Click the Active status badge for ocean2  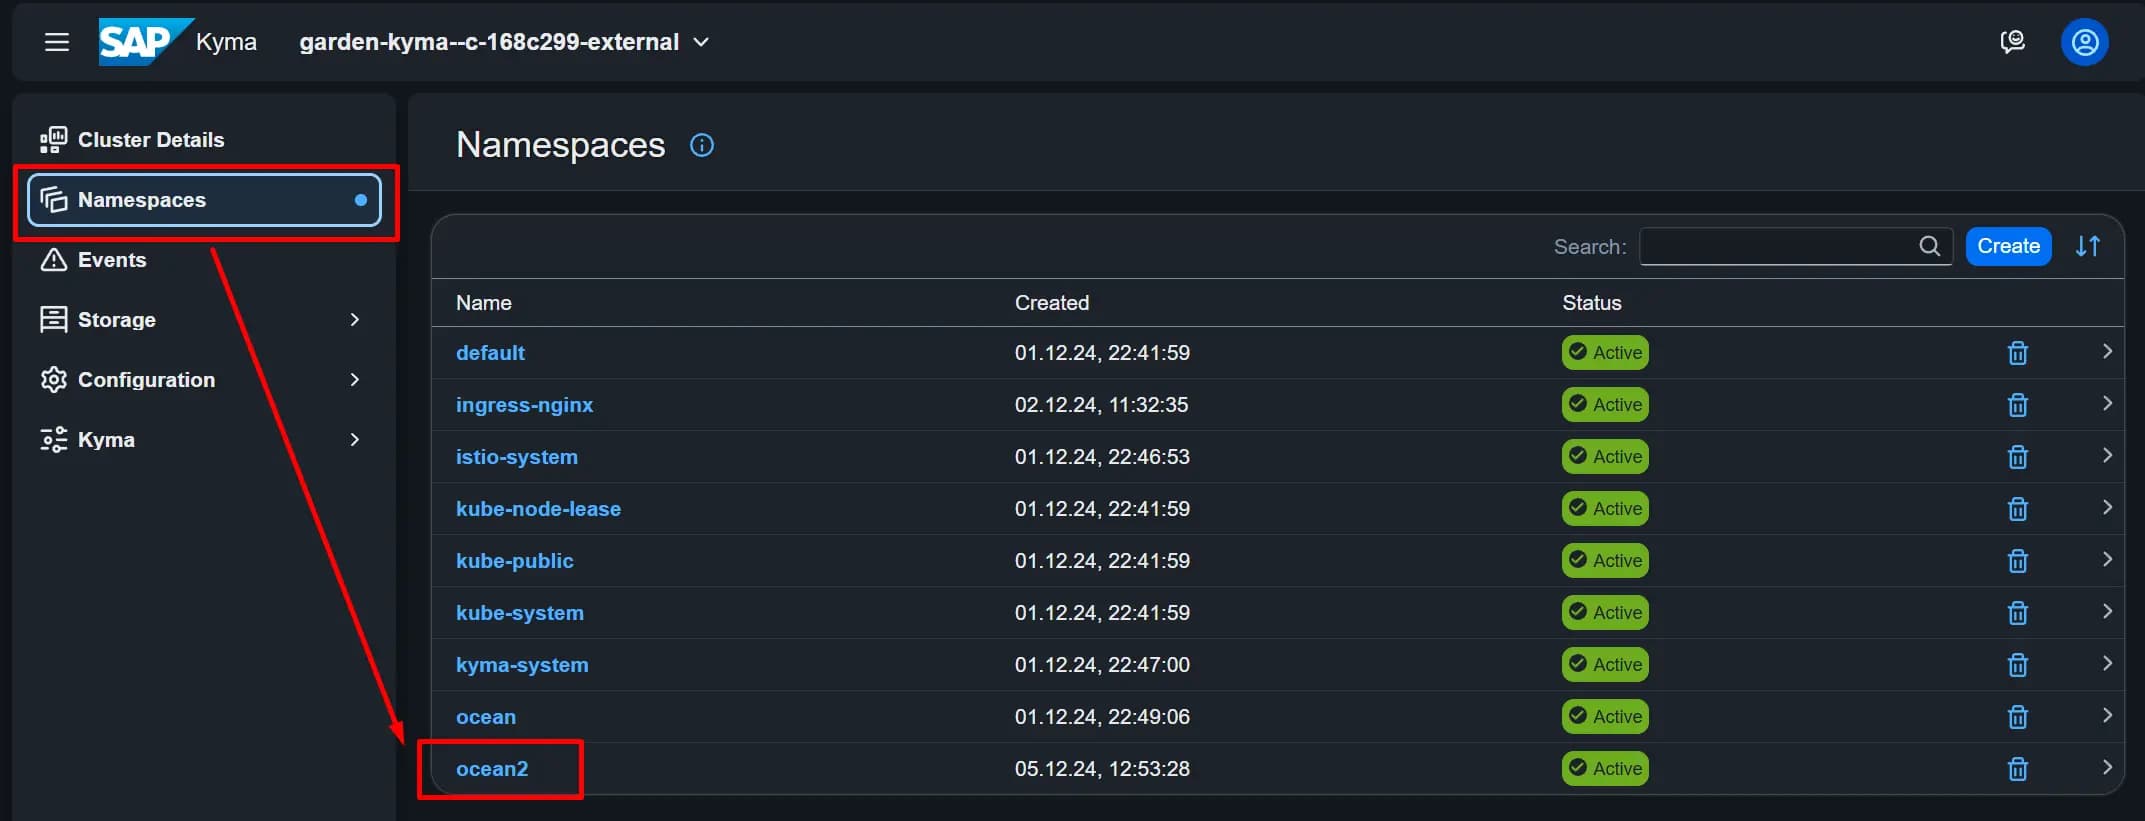click(x=1605, y=768)
